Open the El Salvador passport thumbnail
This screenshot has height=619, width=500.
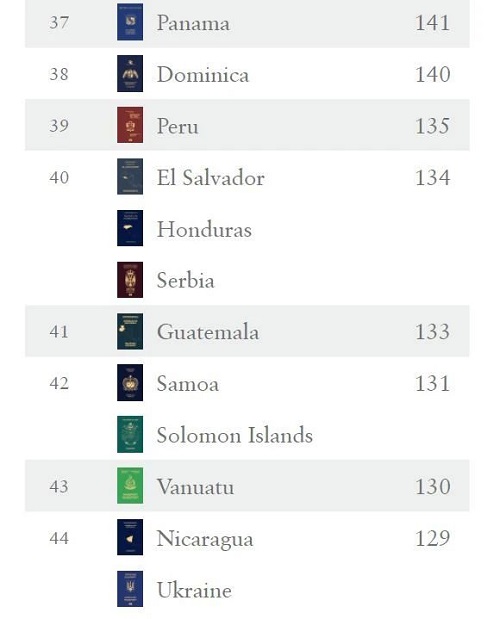click(x=130, y=177)
